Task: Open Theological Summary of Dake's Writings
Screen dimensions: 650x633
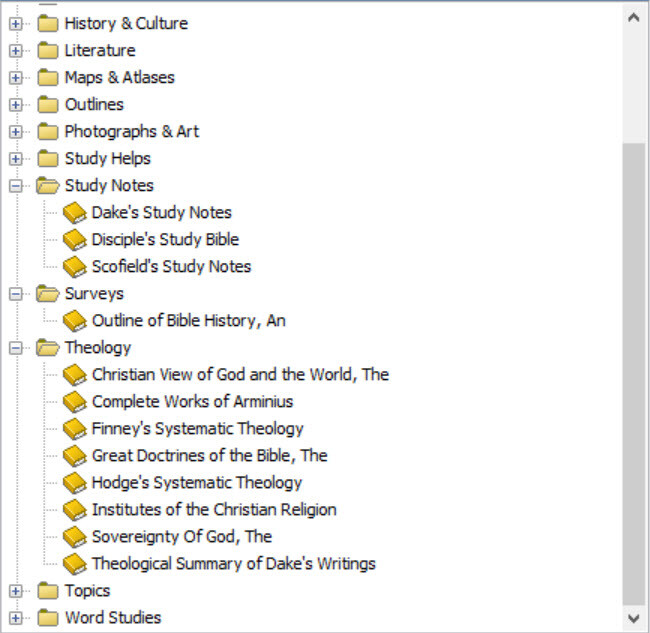Action: (x=233, y=564)
